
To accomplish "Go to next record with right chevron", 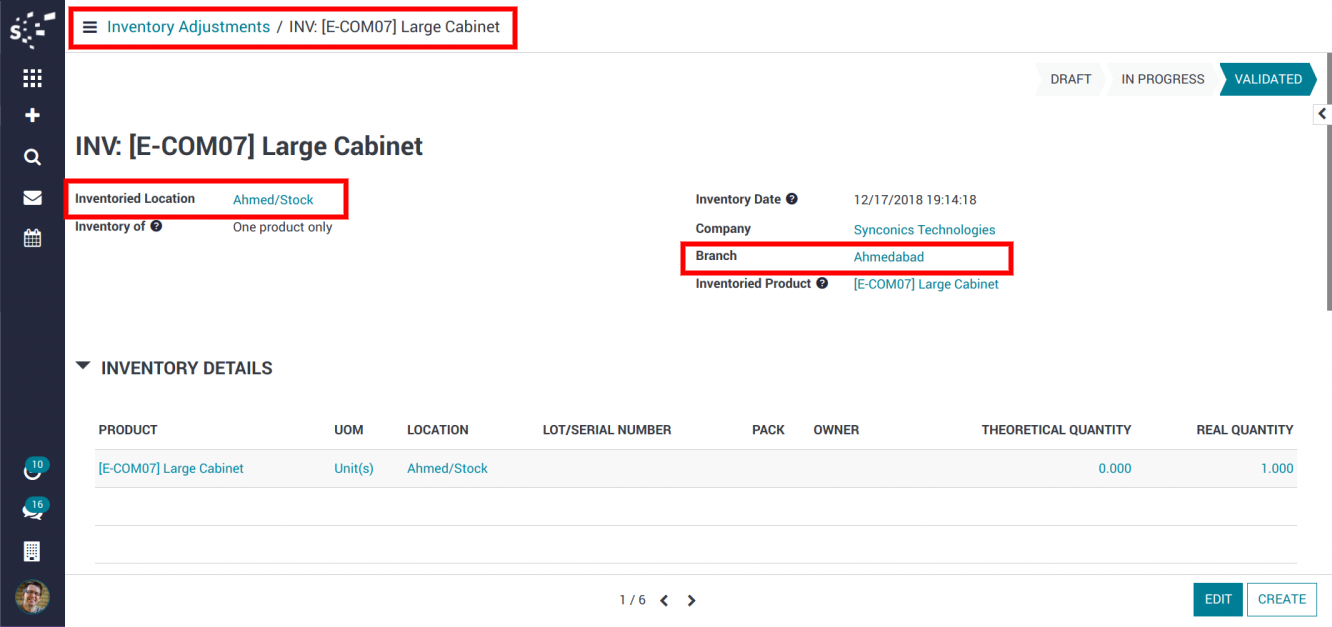I will [x=691, y=601].
